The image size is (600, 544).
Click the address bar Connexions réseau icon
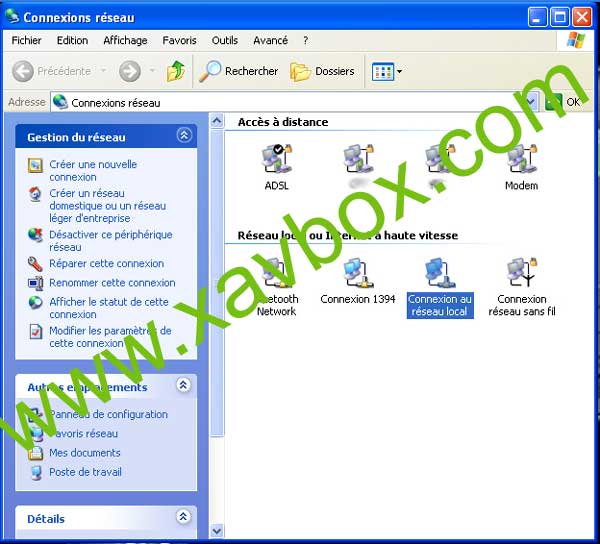(x=60, y=102)
